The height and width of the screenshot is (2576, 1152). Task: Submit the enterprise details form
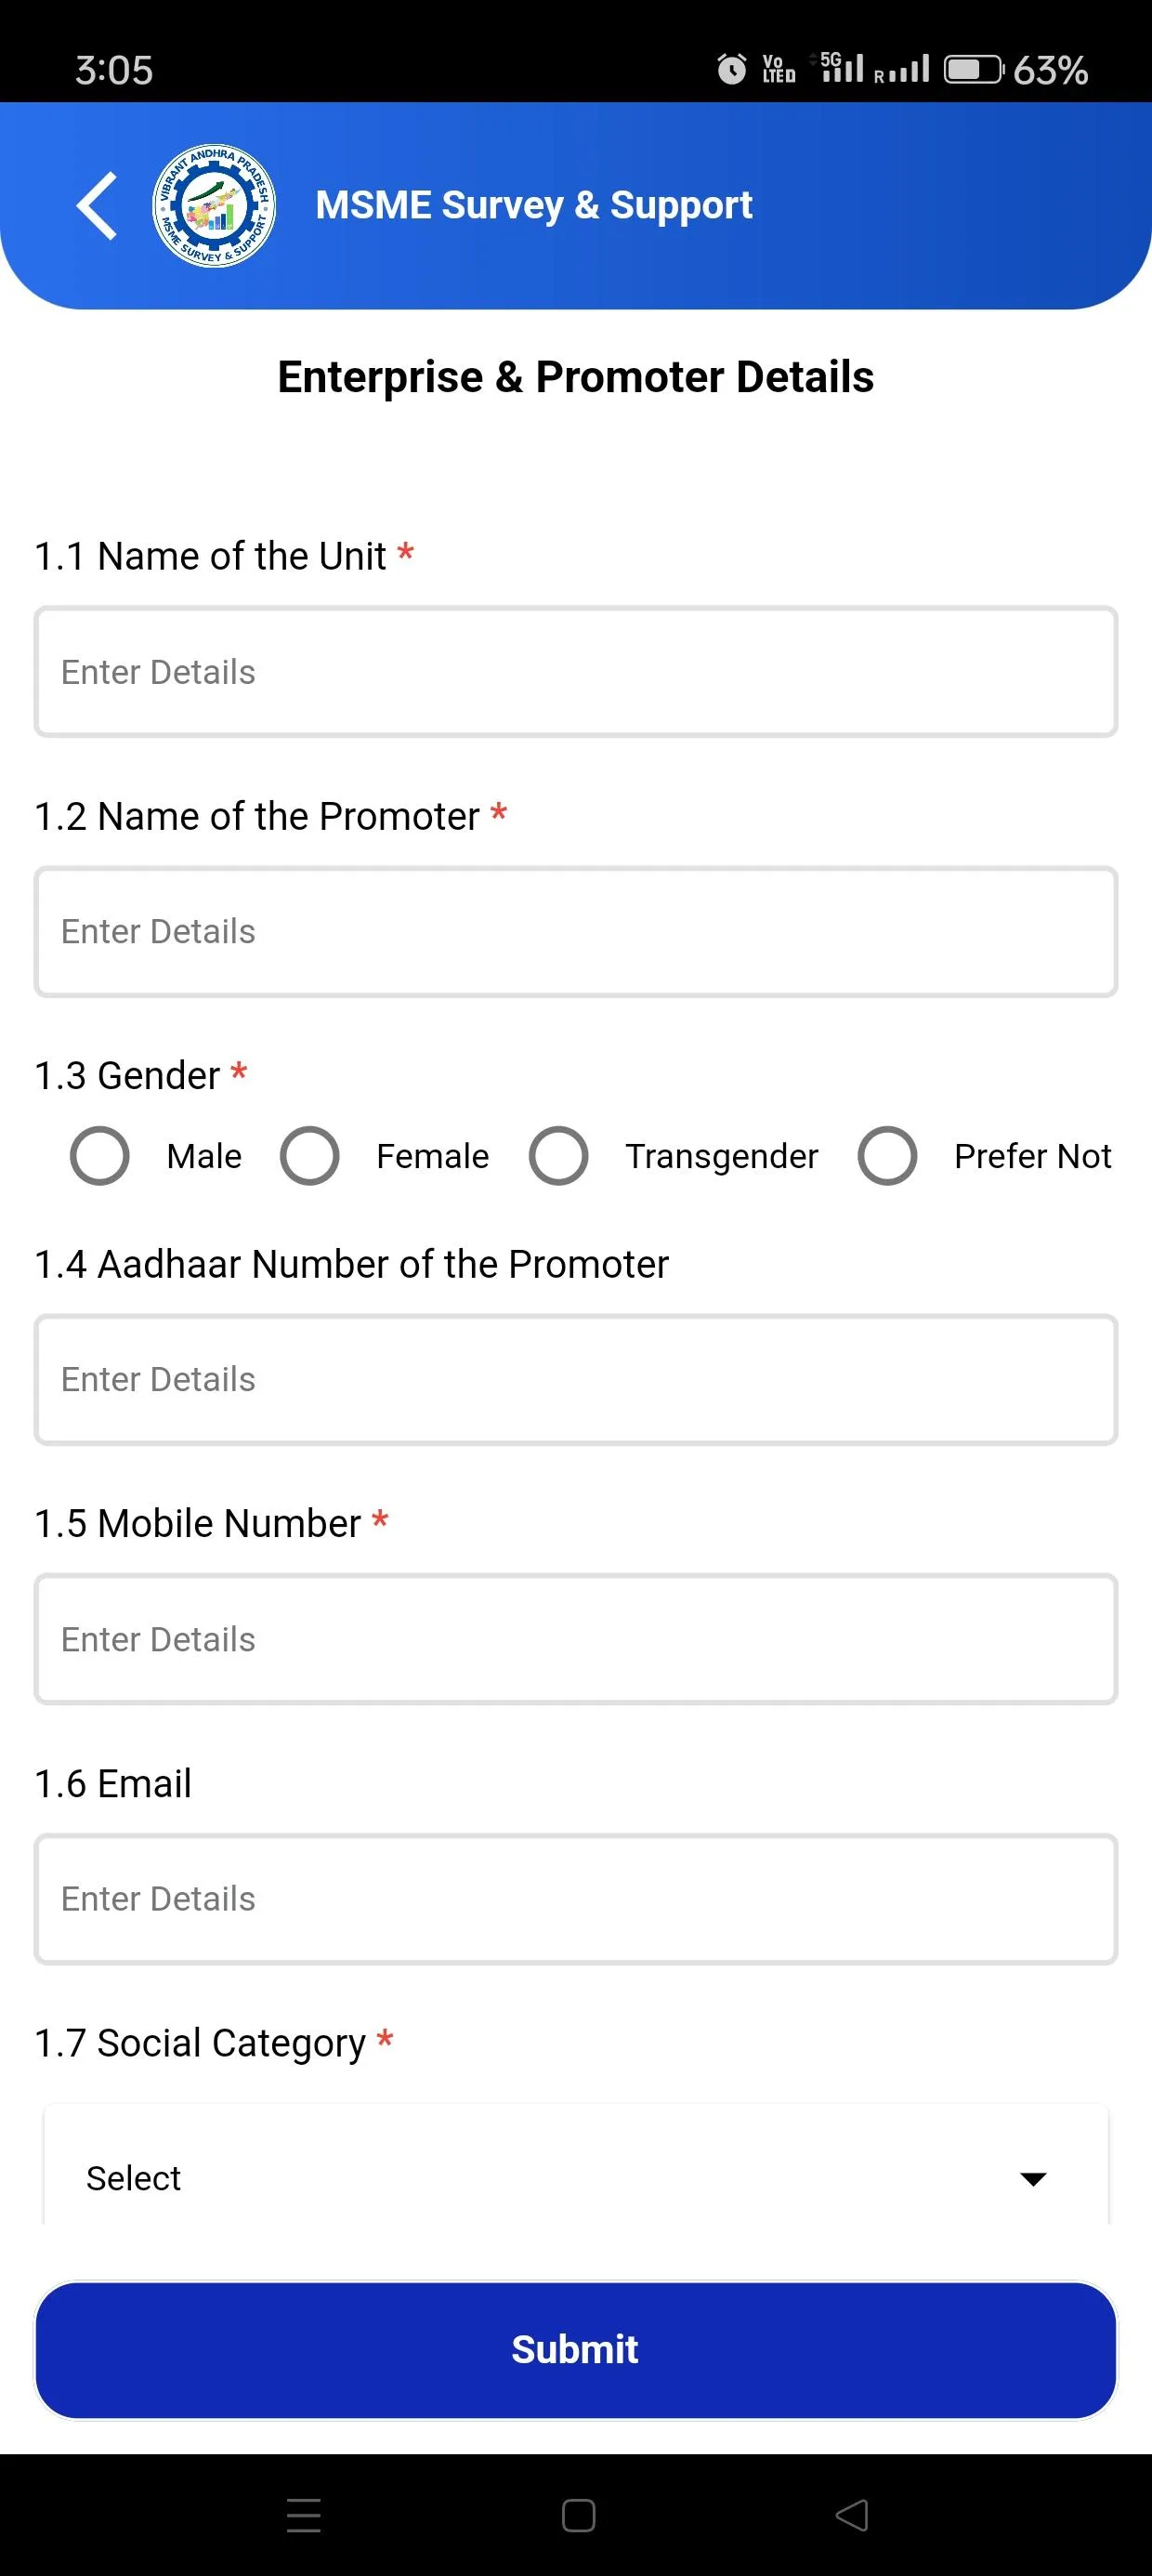point(576,2349)
